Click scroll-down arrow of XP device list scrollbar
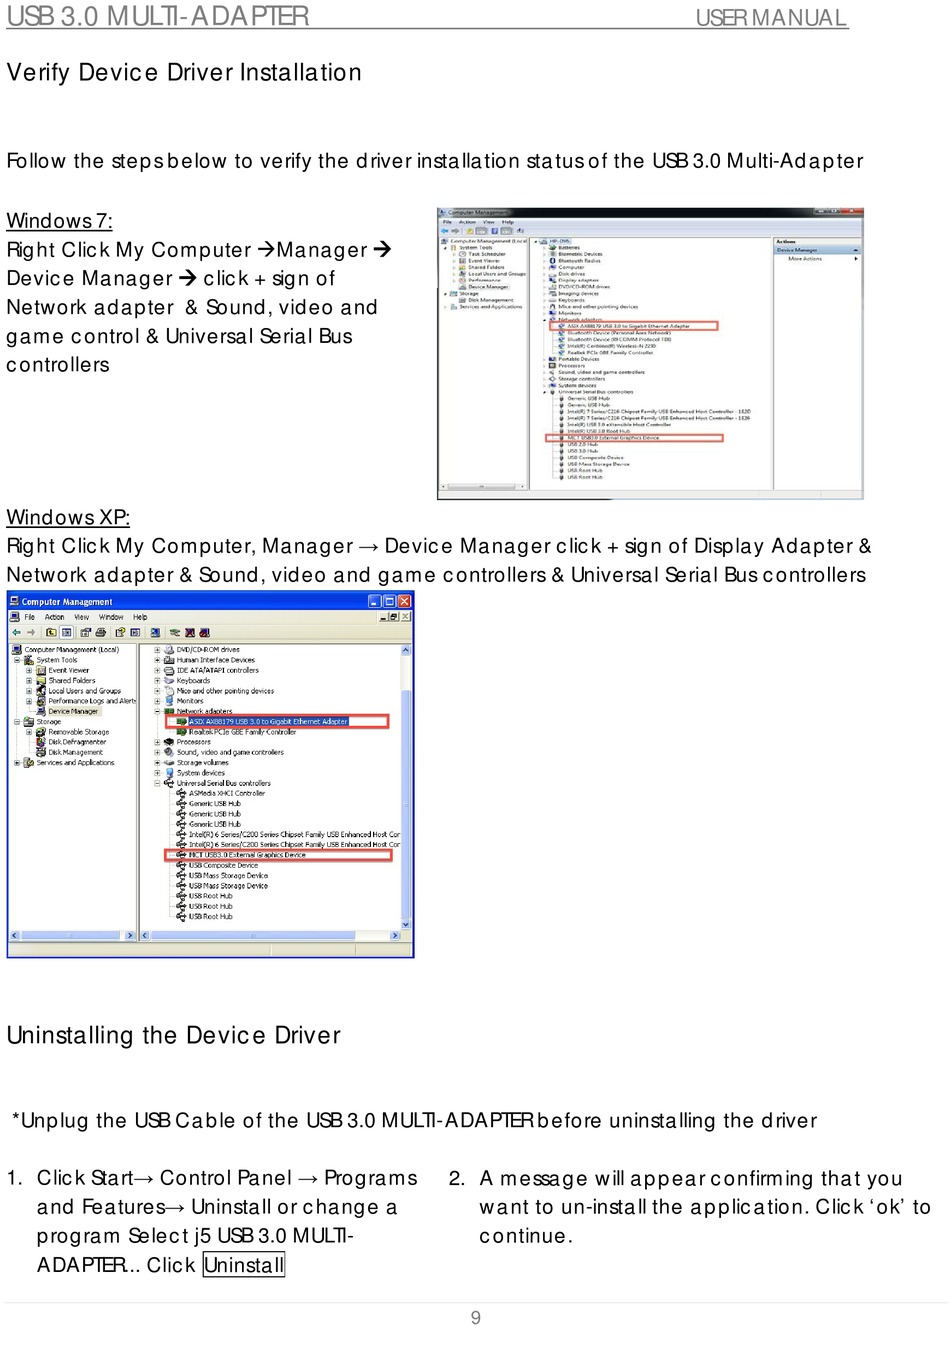 pyautogui.click(x=406, y=924)
